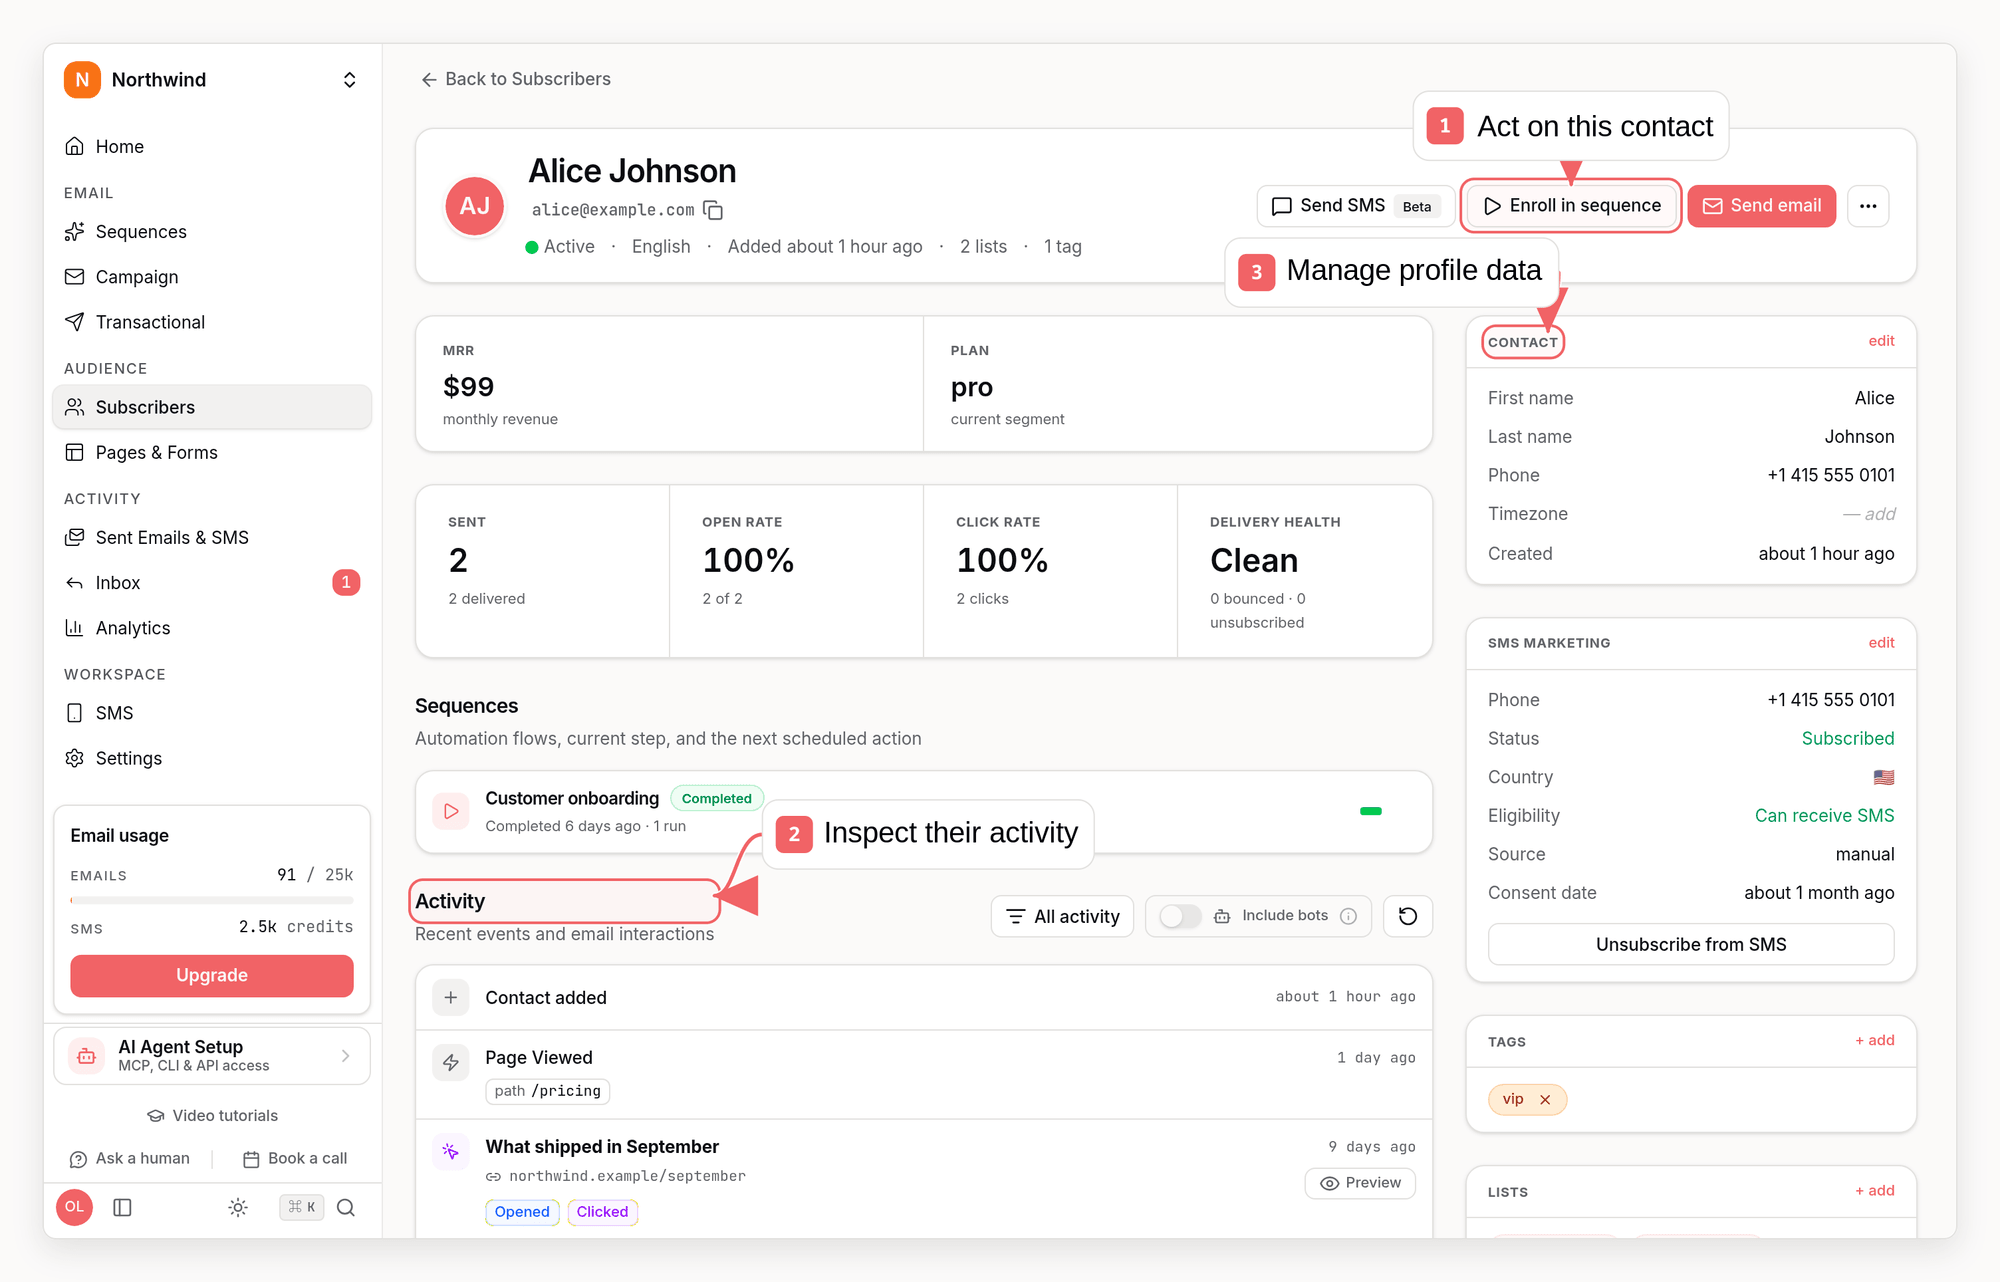Open the Inbox

tap(212, 583)
